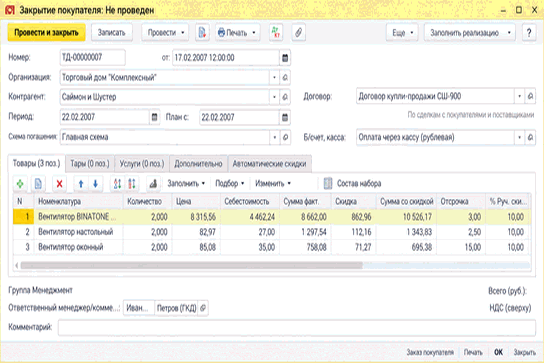Click the create-based-on document icon
544x363 pixels.
pos(202,33)
